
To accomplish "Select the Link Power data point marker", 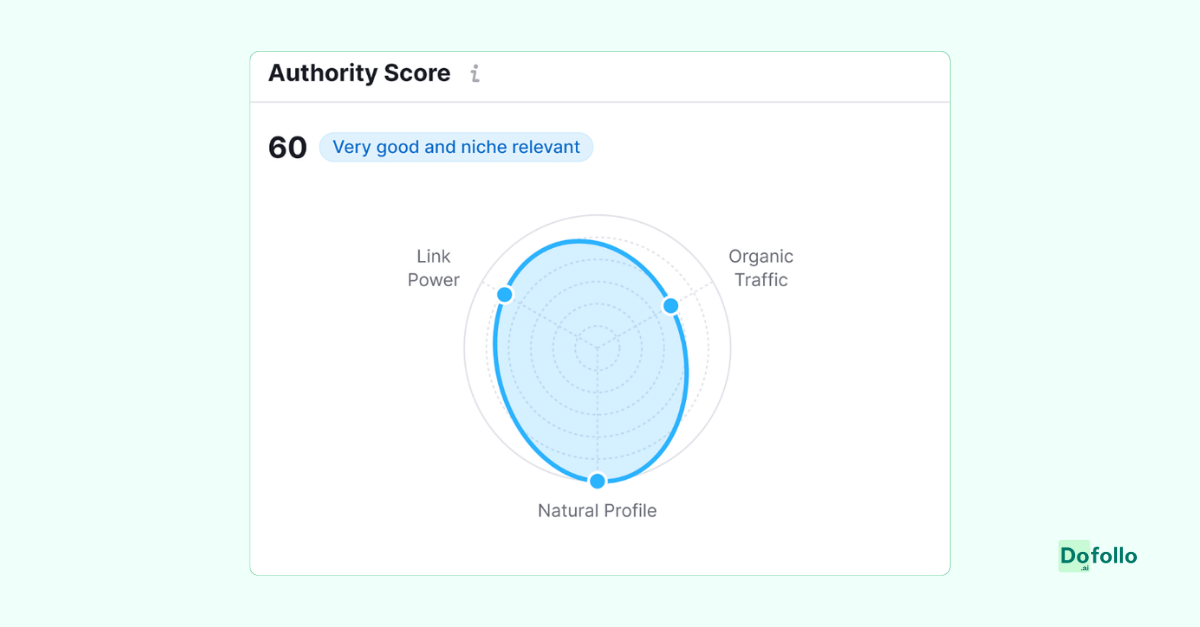I will click(505, 293).
